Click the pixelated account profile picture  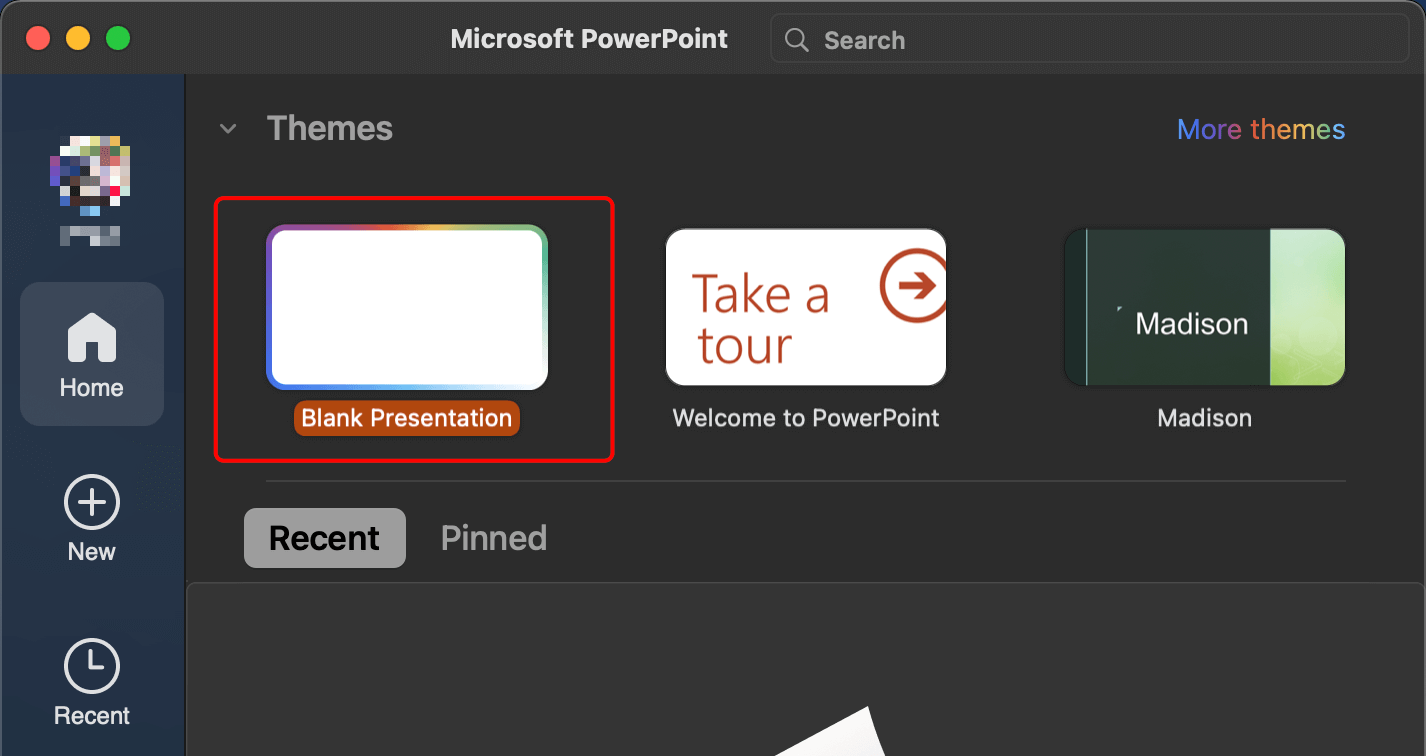click(91, 174)
